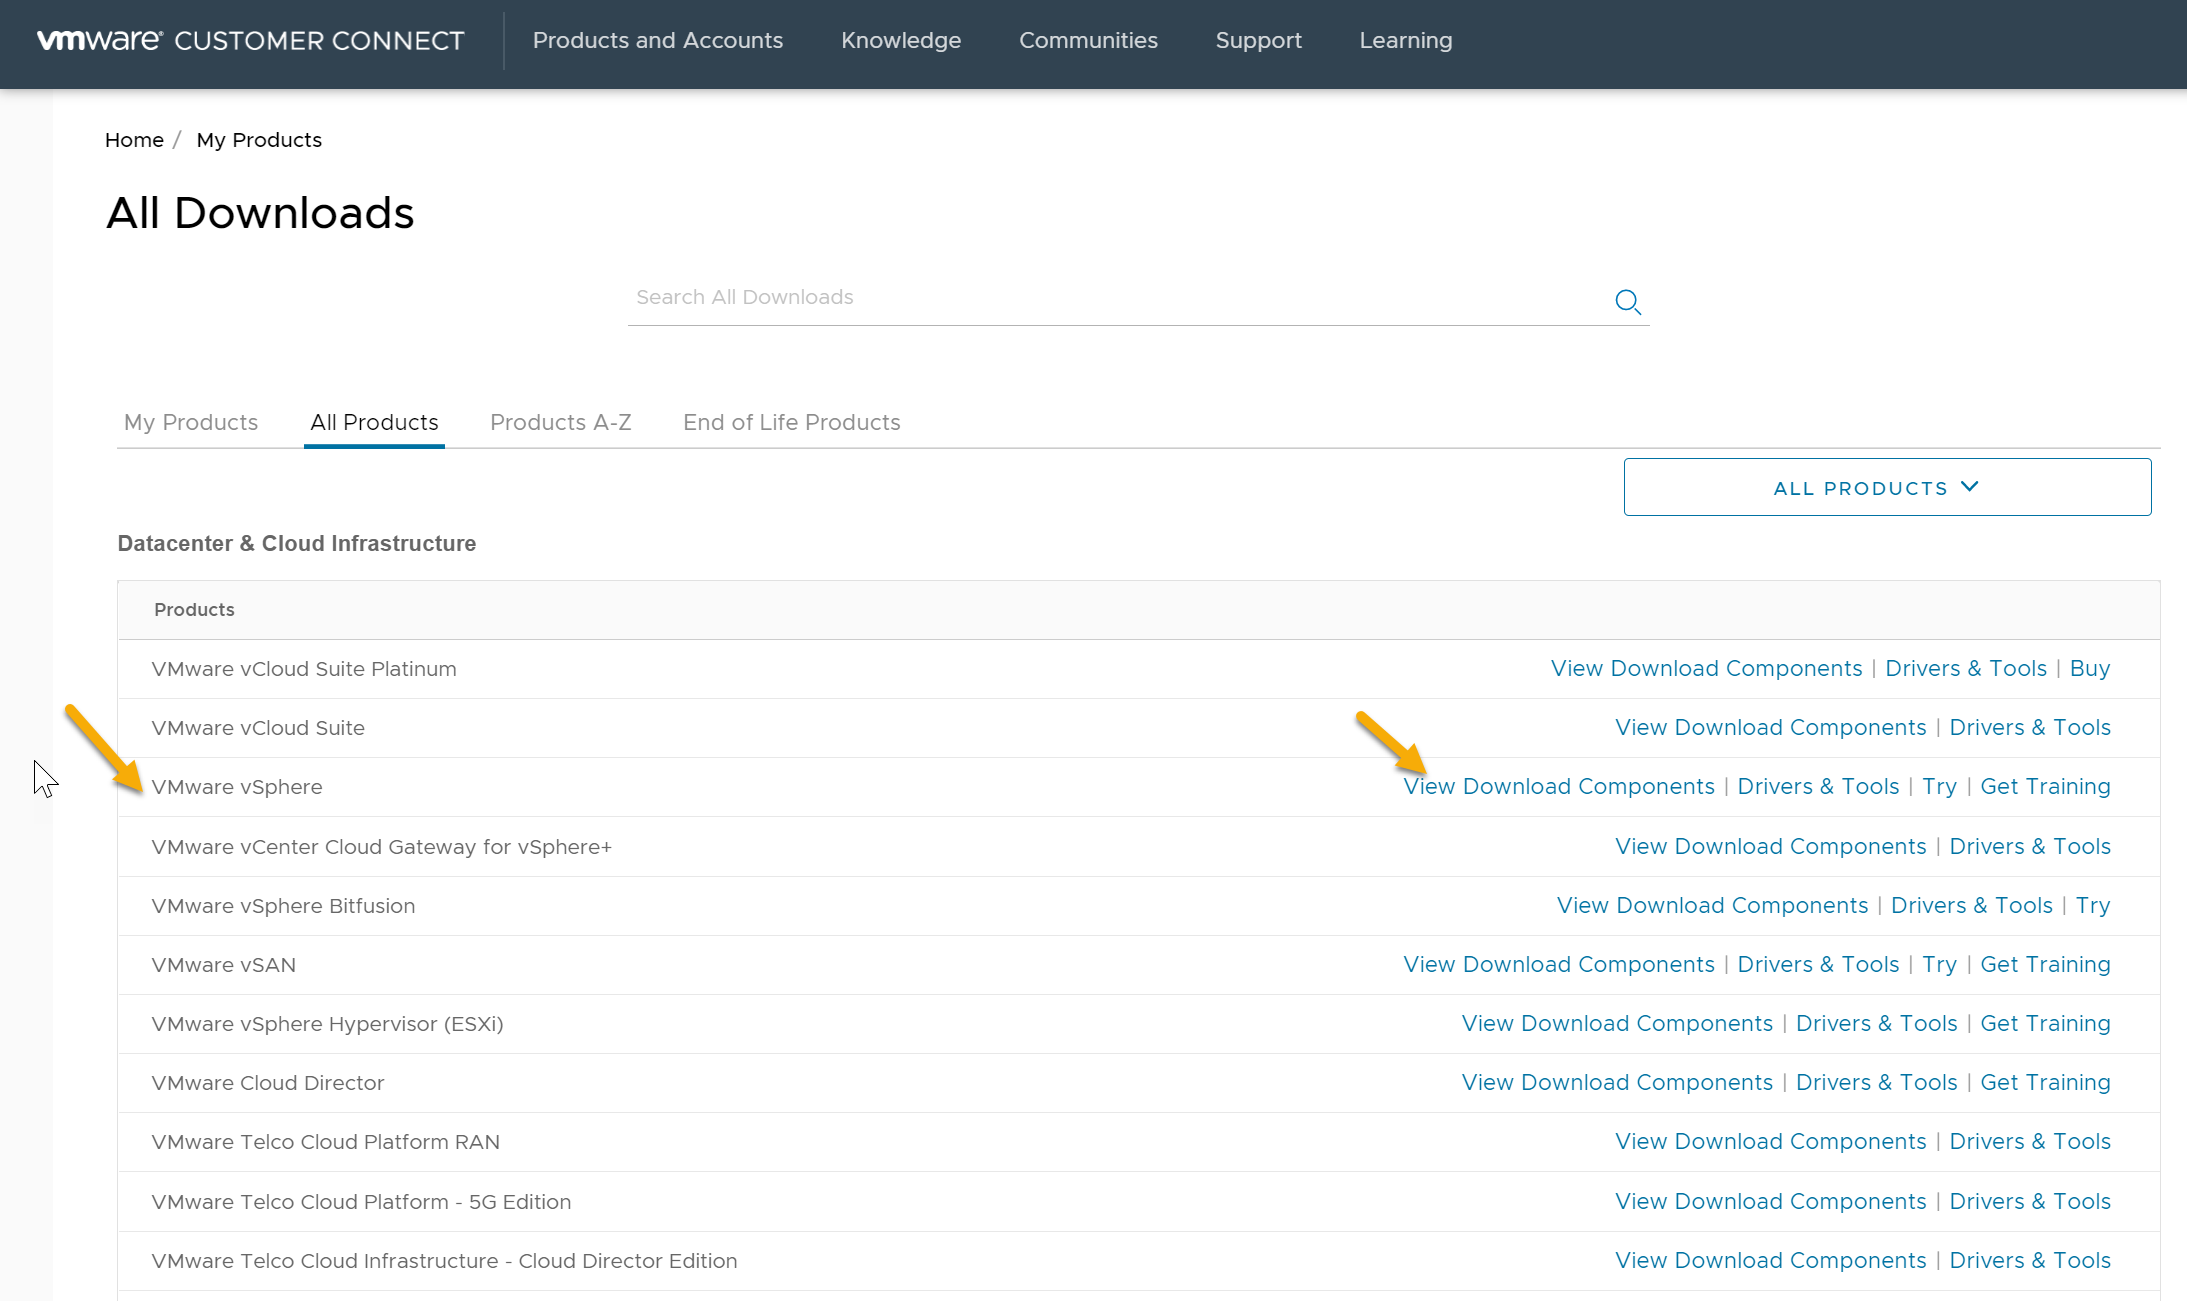This screenshot has width=2187, height=1301.
Task: View Download Components for vSphere Hypervisor (ESXi)
Action: coord(1617,1023)
